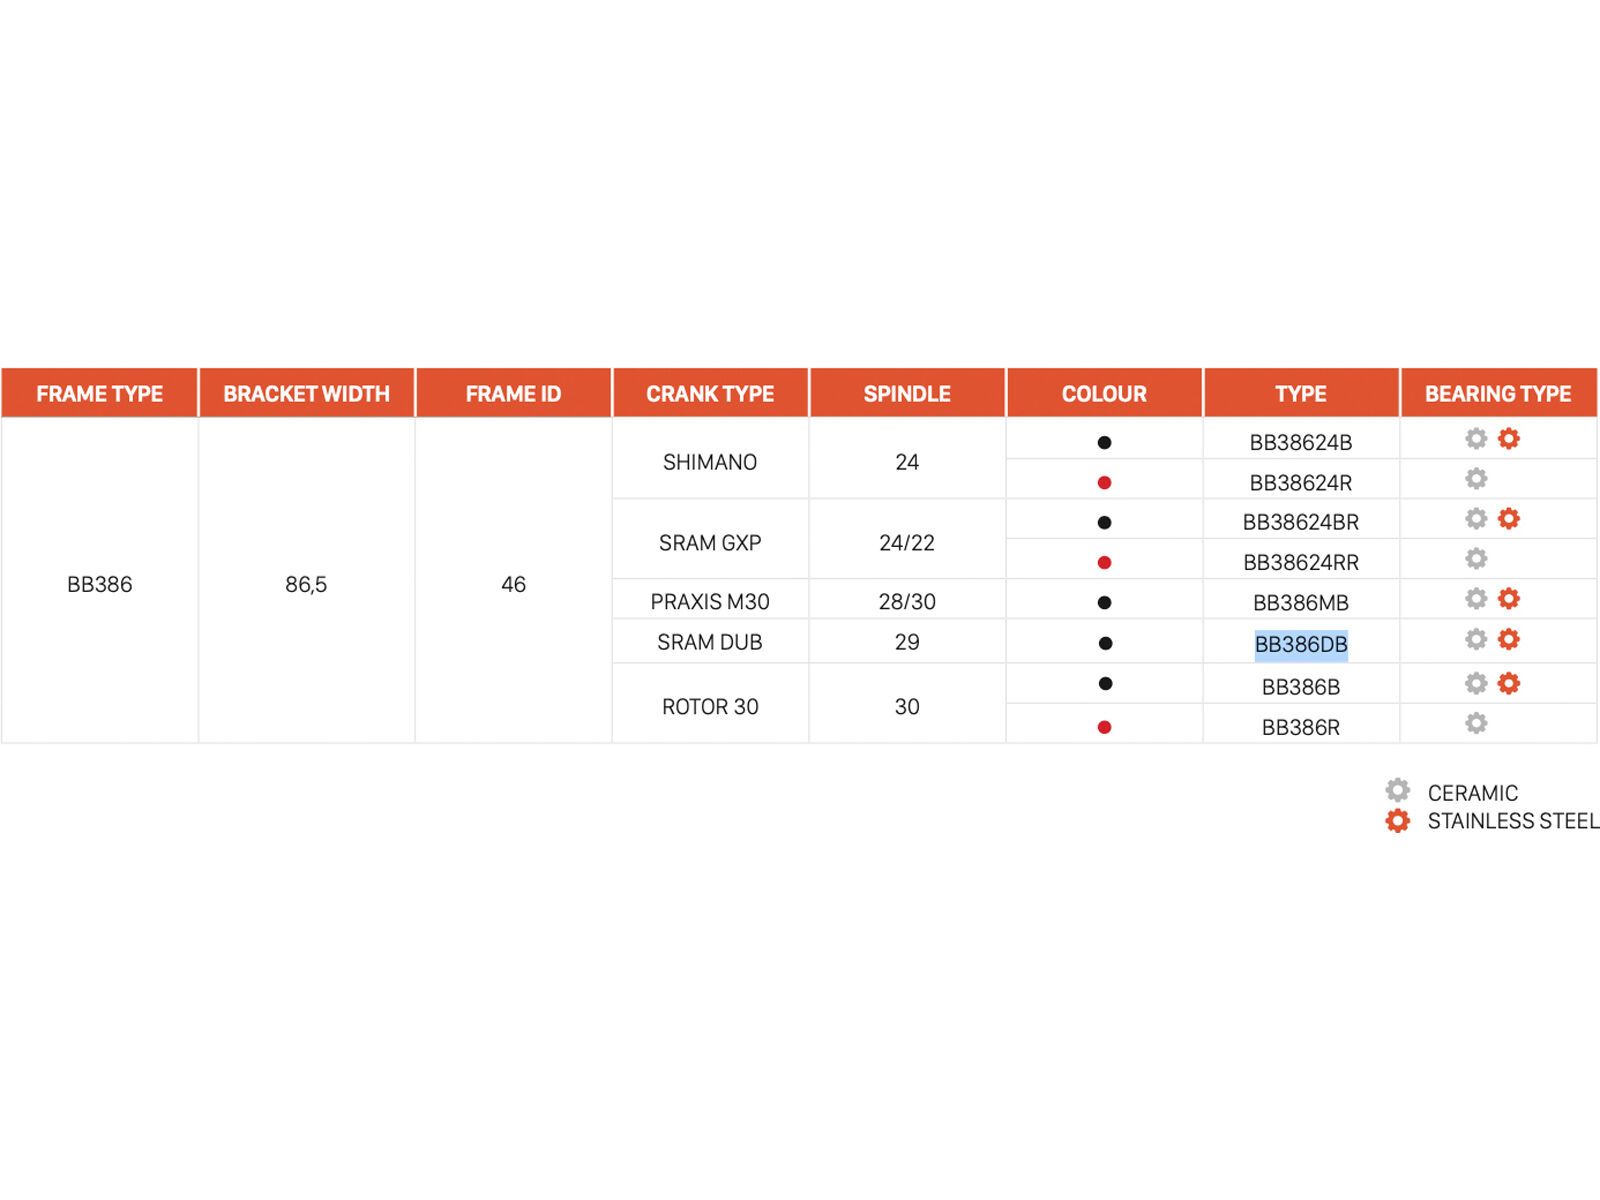Select the red colour dot for BB386R

tap(1104, 727)
